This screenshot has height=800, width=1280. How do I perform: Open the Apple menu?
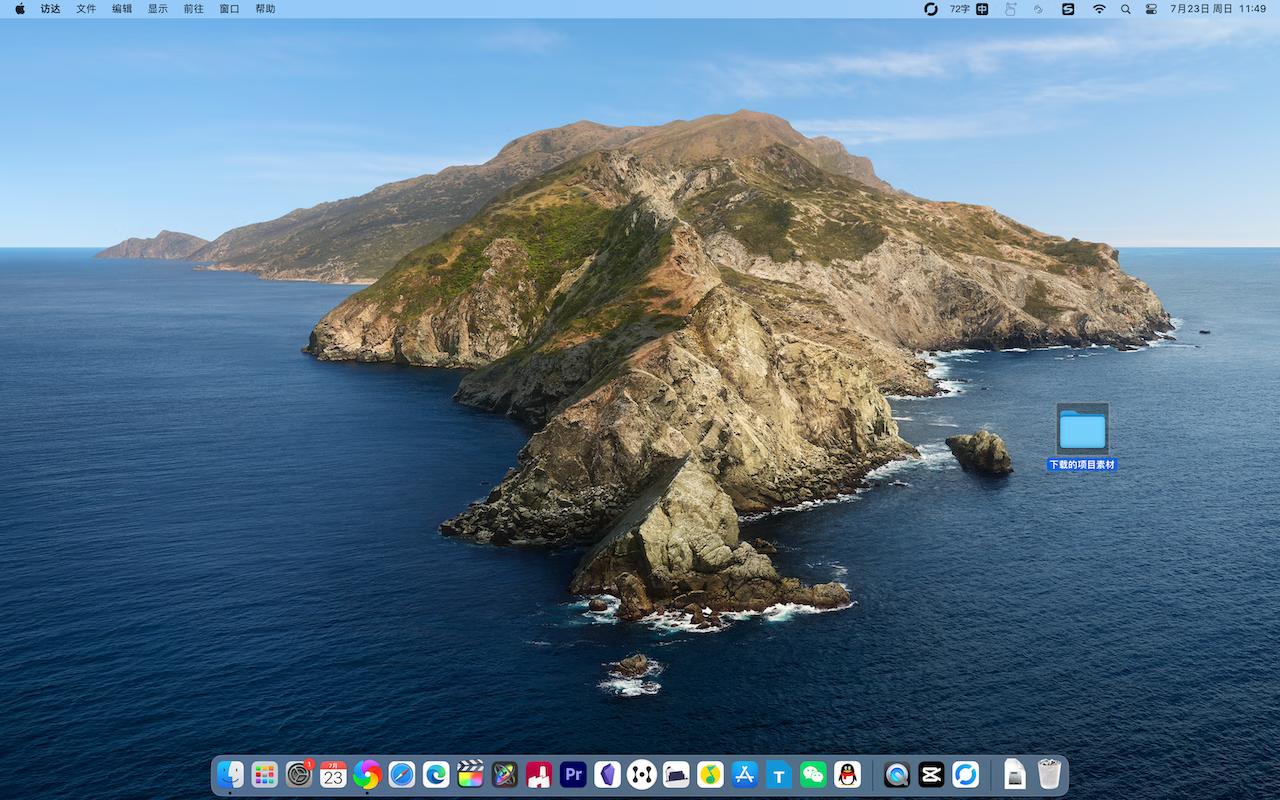20,9
